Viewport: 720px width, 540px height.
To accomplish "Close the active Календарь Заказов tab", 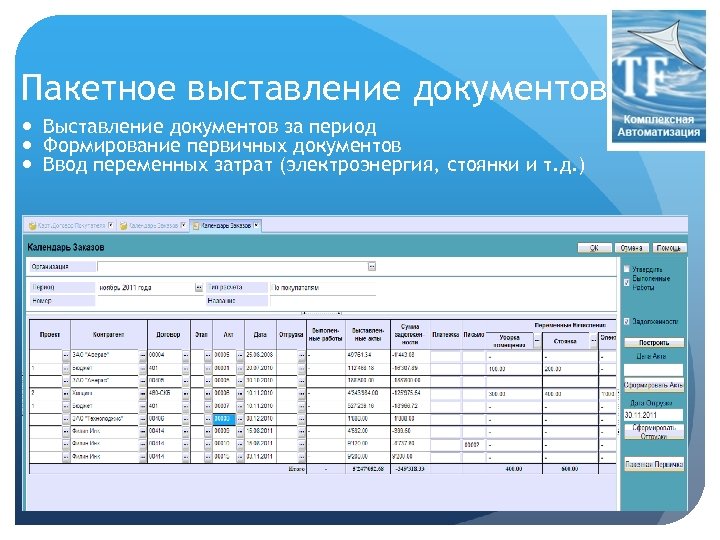I will click(x=256, y=225).
